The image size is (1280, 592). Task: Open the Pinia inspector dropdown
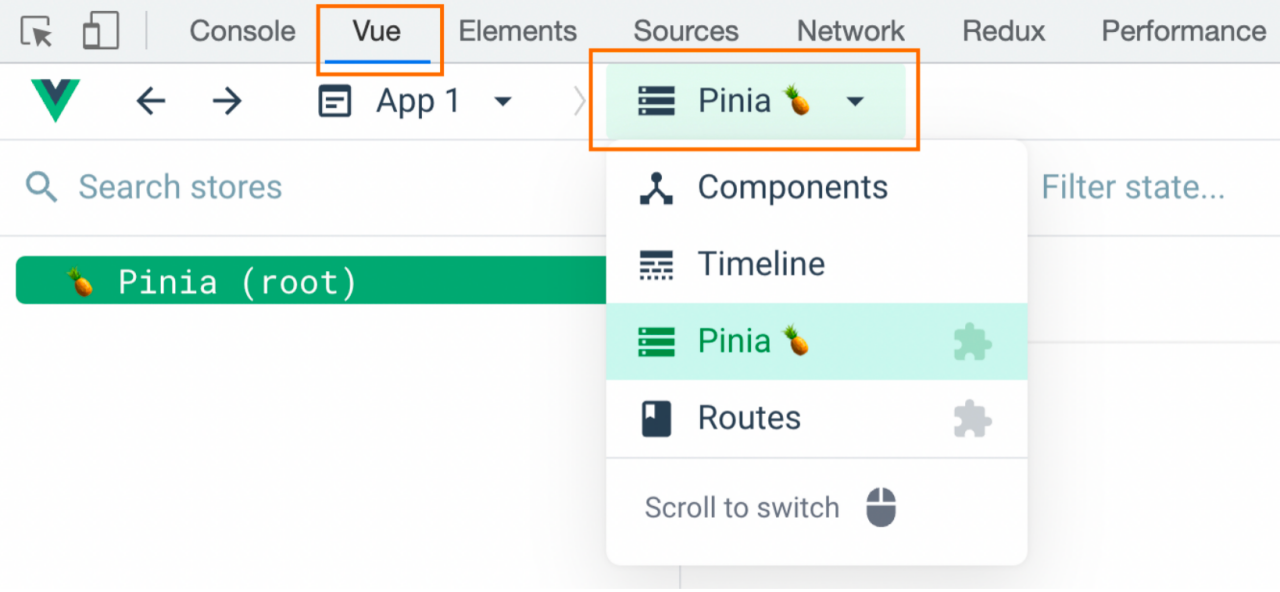[854, 100]
